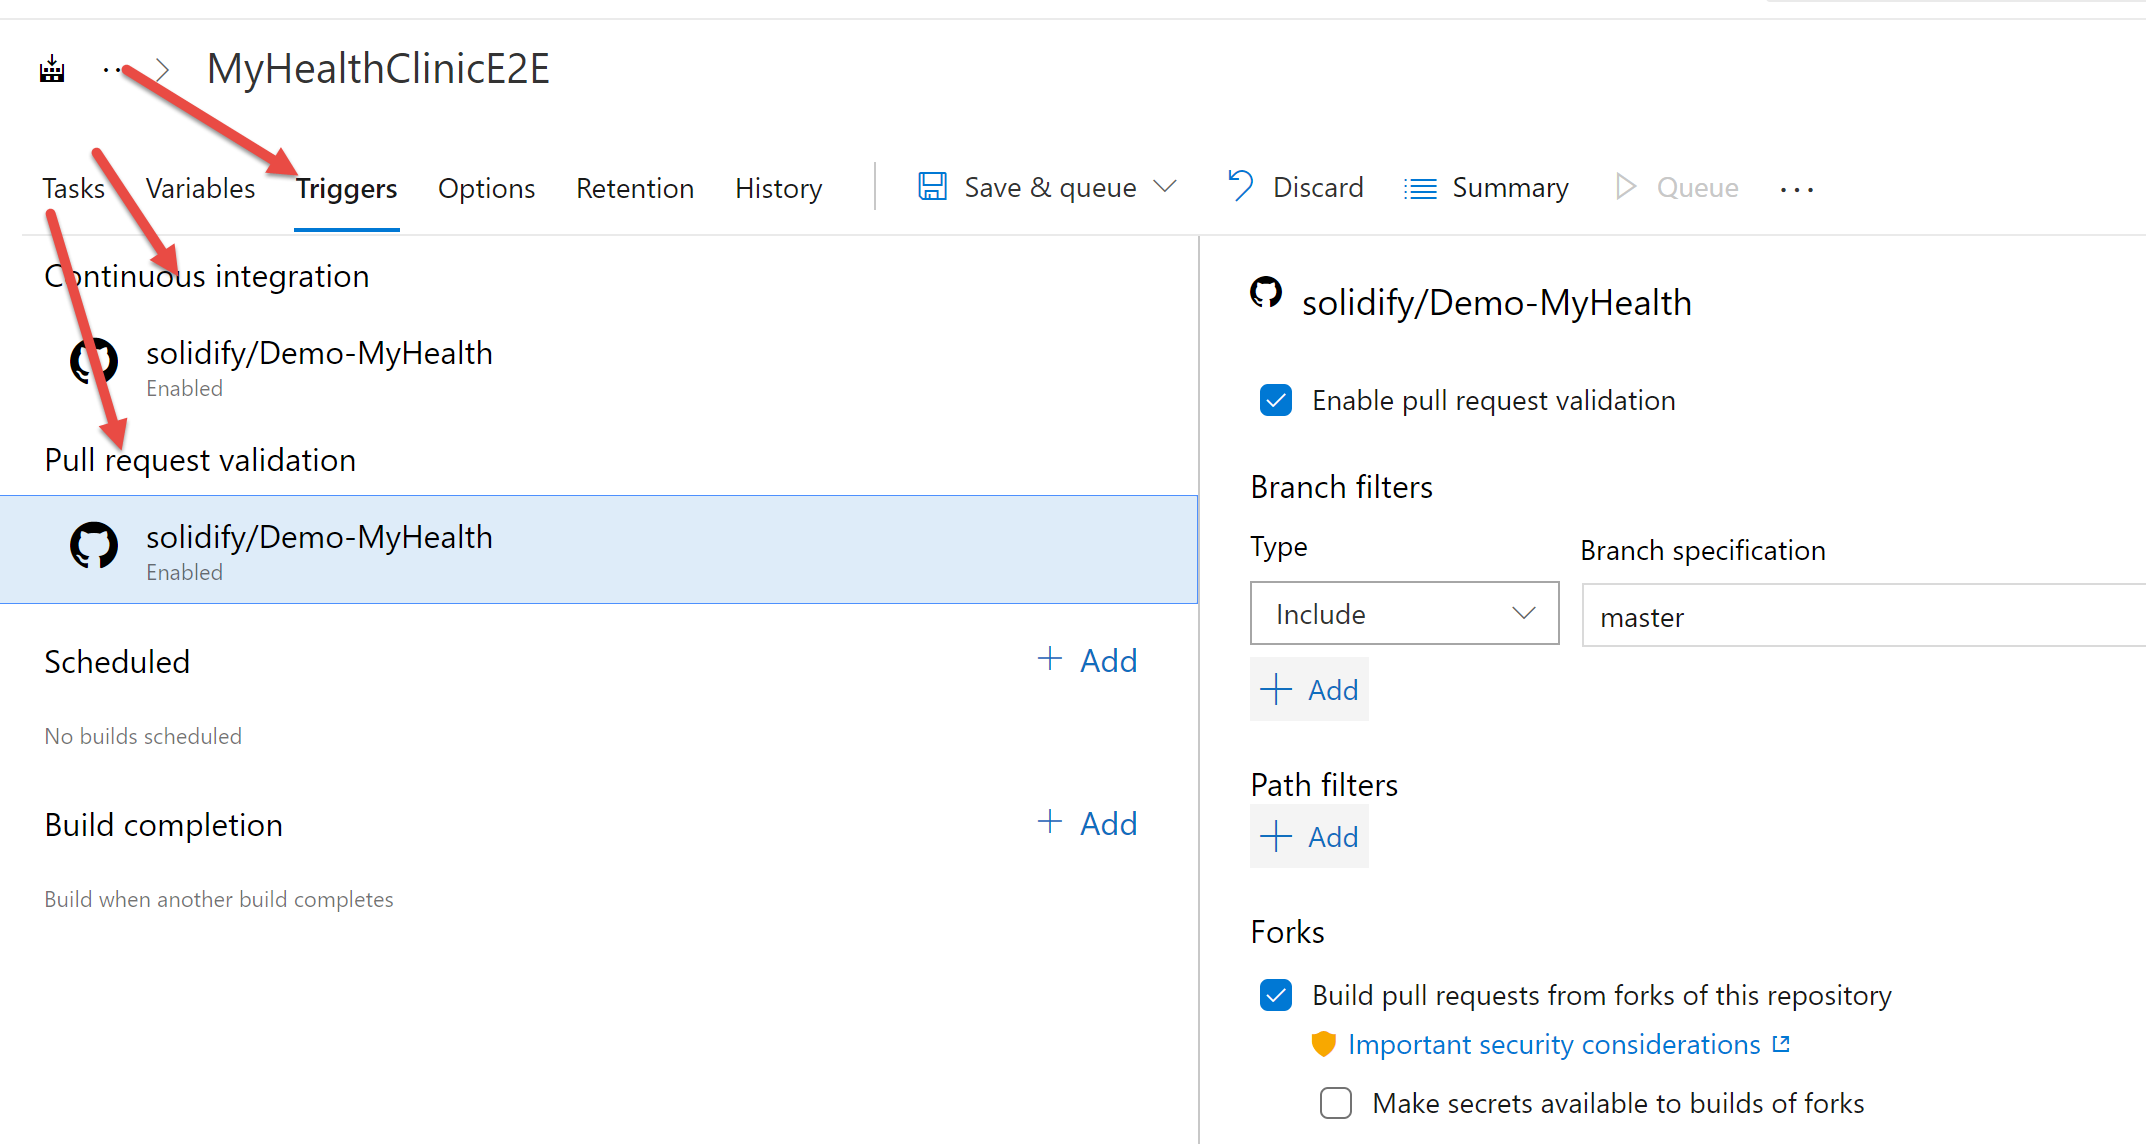Open the Summary view label

pos(1510,187)
